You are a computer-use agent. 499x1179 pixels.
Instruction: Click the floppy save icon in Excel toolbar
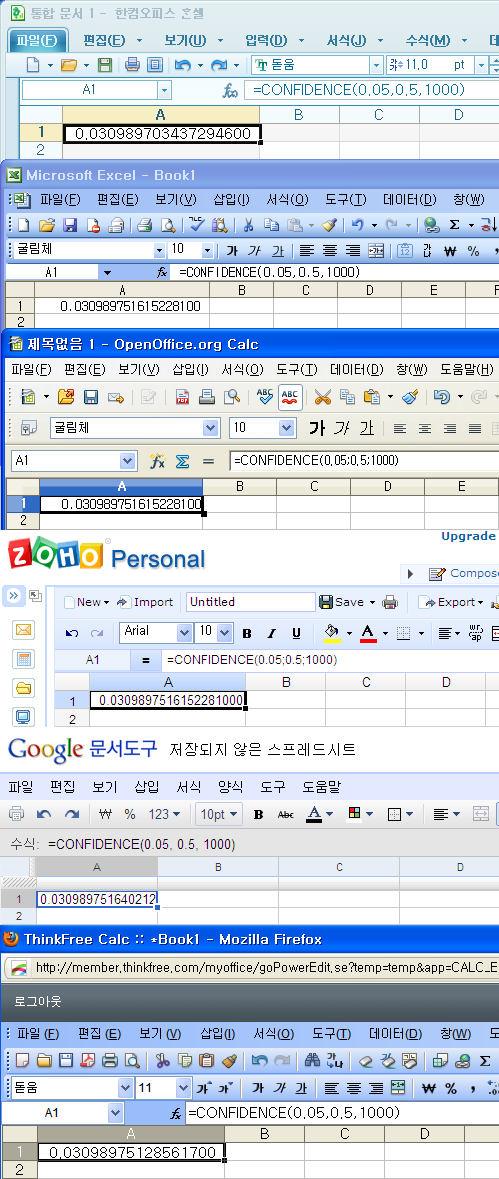(70, 224)
